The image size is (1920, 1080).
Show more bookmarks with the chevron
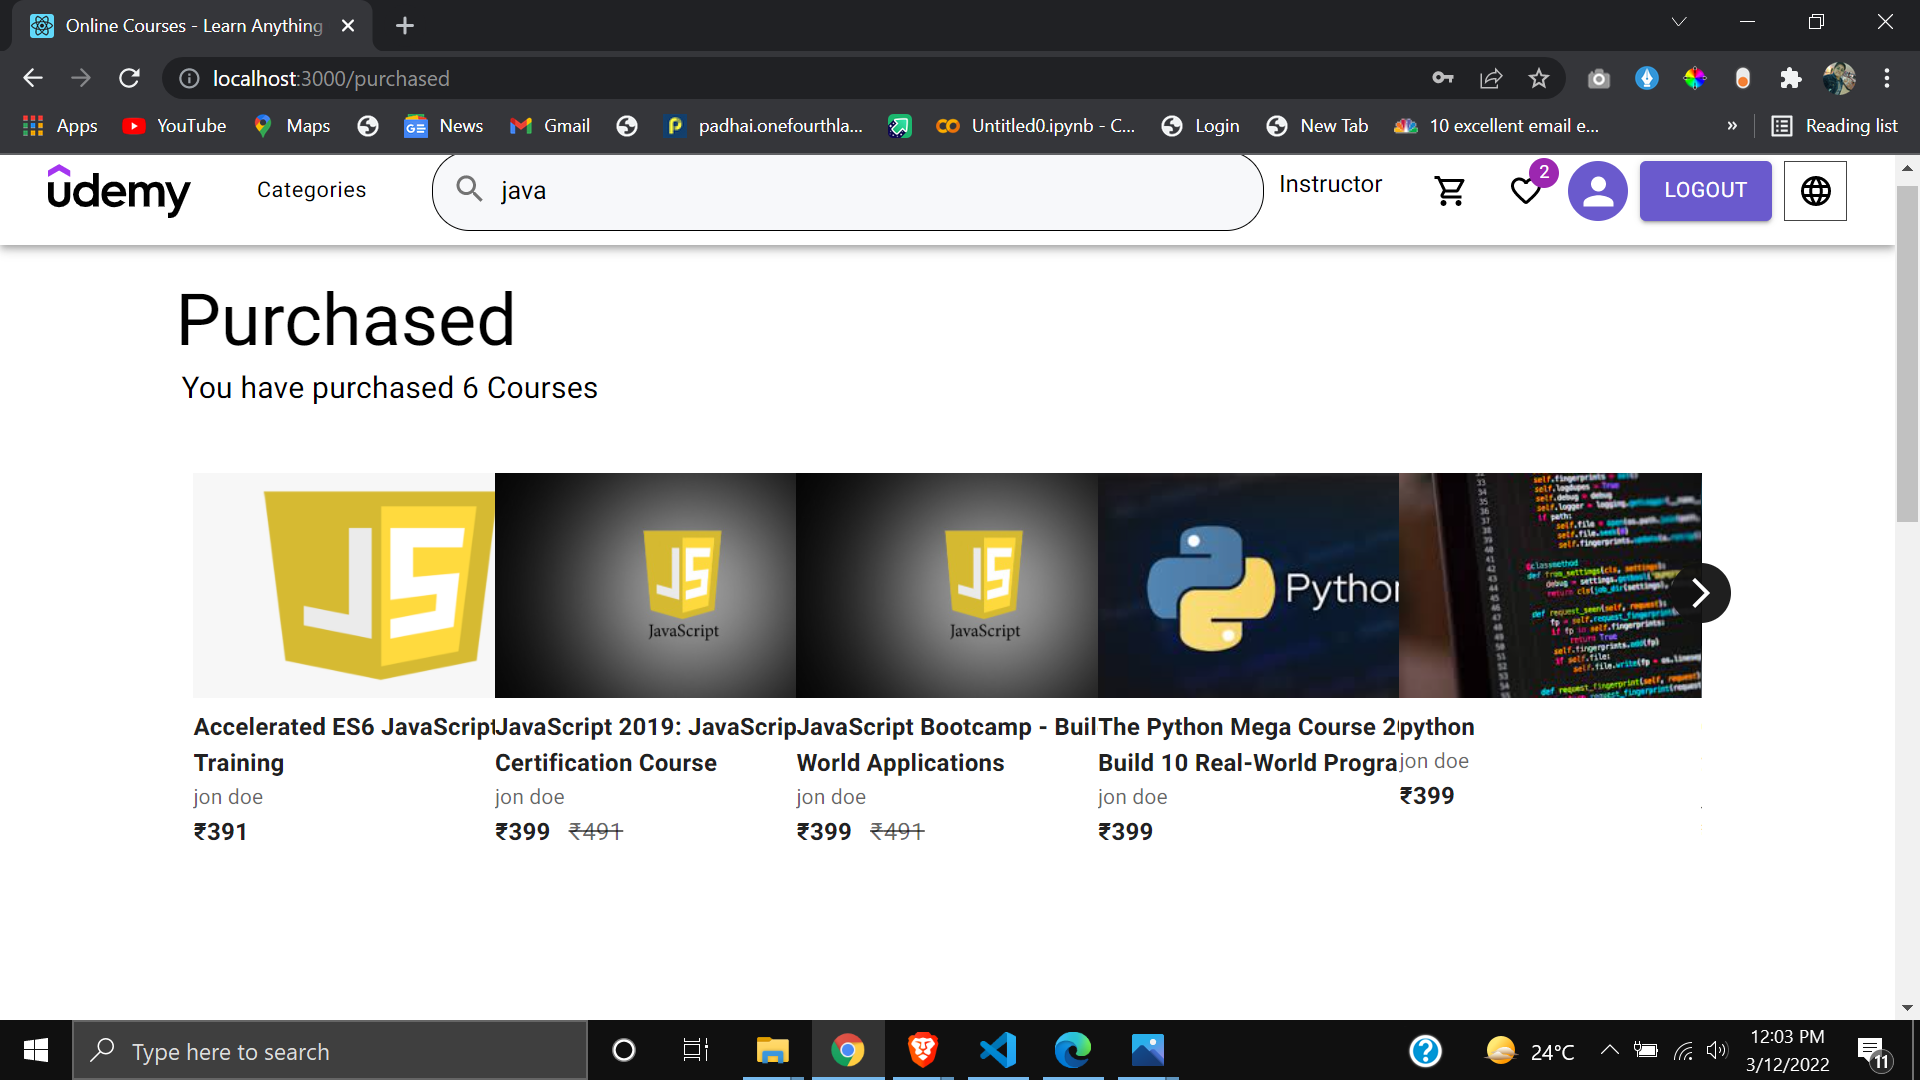pos(1732,126)
